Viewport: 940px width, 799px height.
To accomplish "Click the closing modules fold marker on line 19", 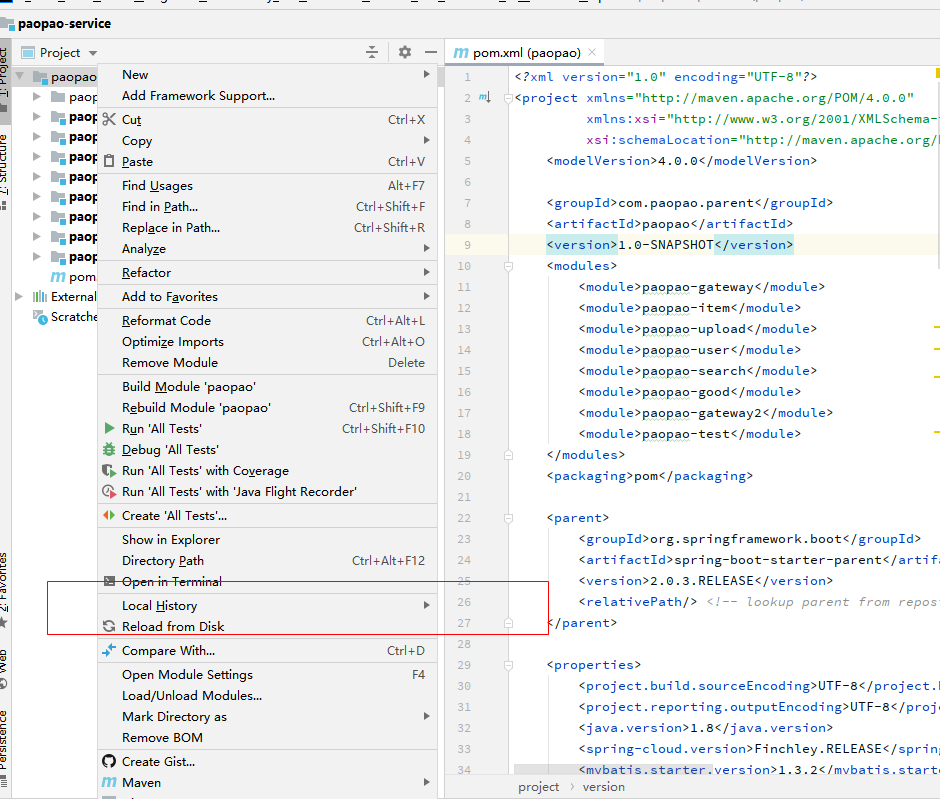I will click(508, 455).
